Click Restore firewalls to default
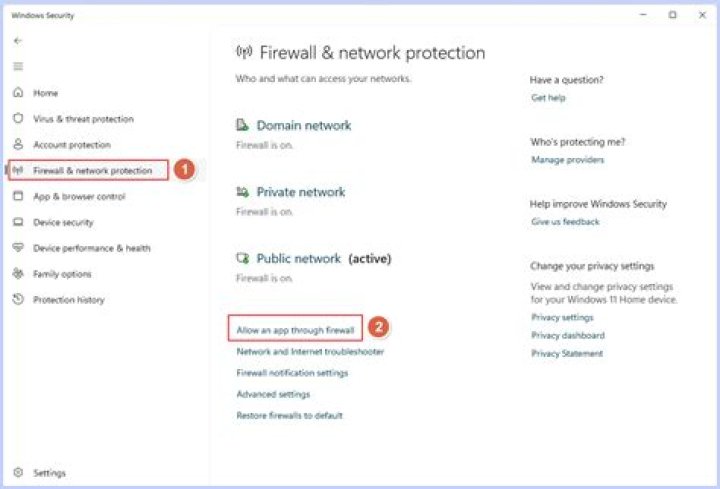 pyautogui.click(x=289, y=415)
